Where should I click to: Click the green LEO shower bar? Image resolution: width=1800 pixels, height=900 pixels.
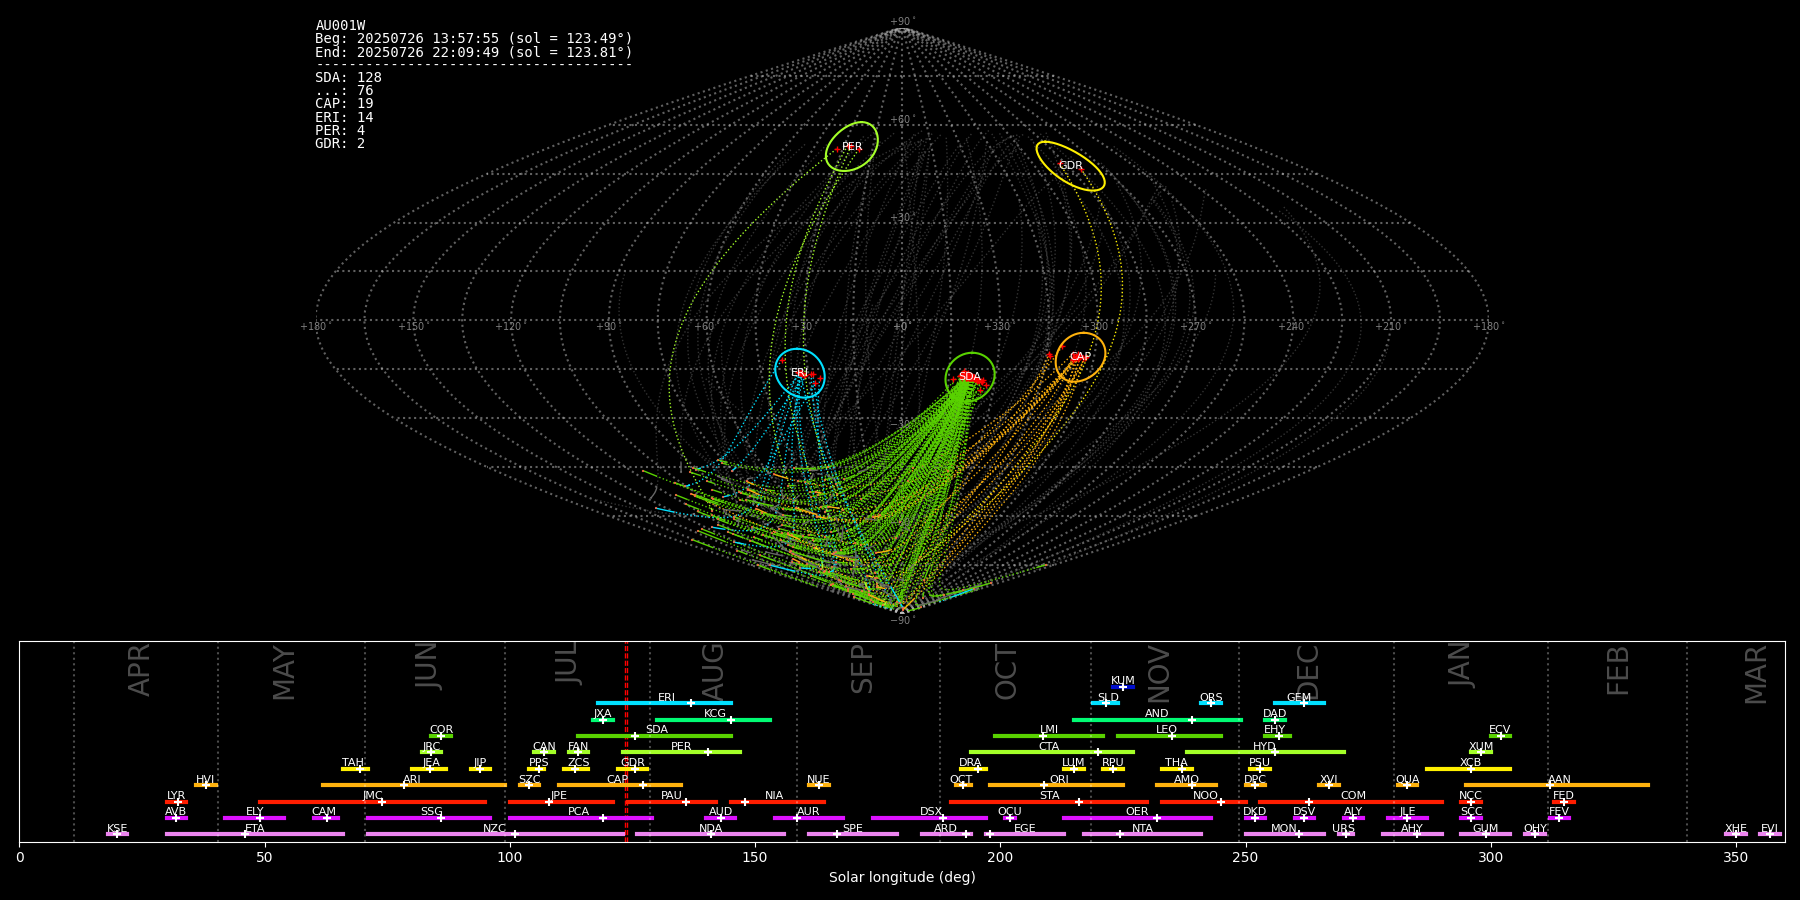click(x=1169, y=736)
